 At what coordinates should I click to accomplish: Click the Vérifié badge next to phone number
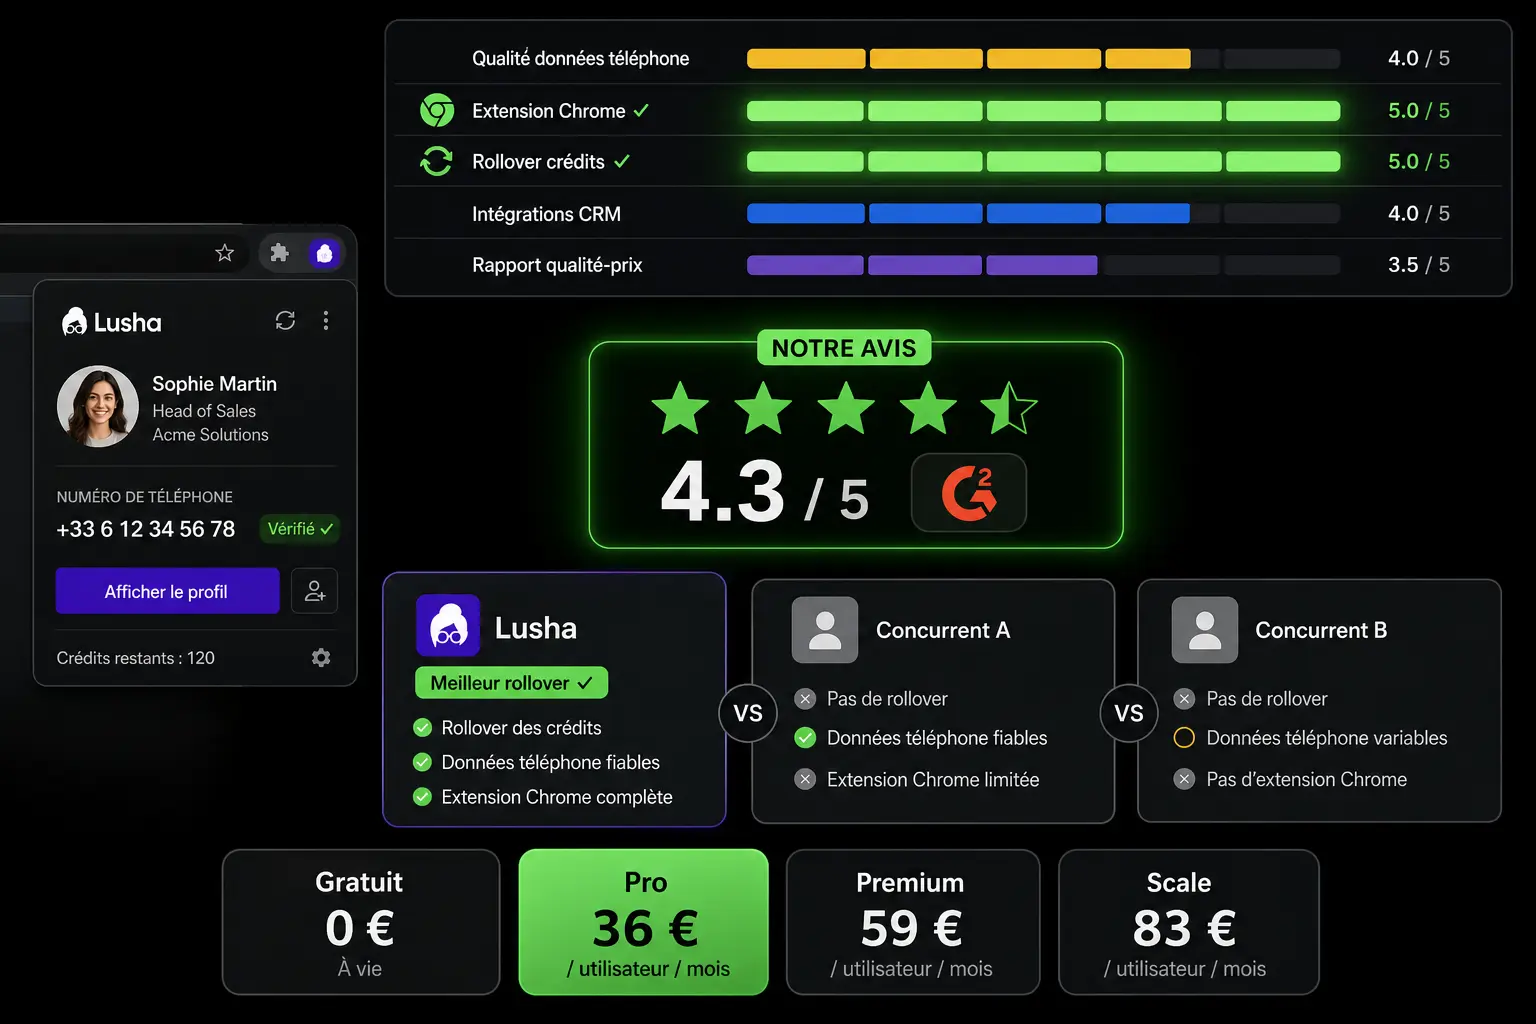(300, 529)
